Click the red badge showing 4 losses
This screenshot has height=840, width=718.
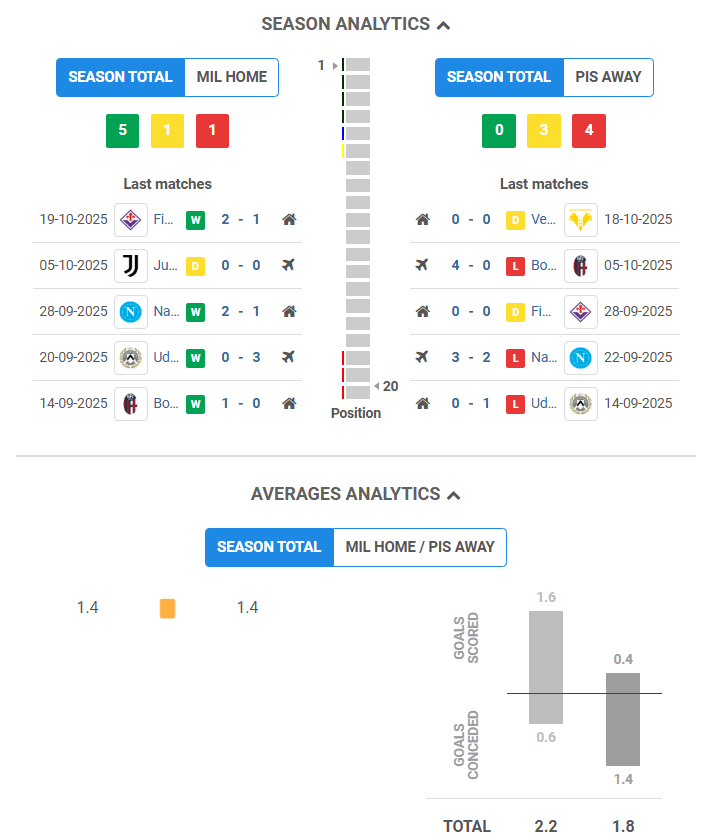[x=588, y=130]
